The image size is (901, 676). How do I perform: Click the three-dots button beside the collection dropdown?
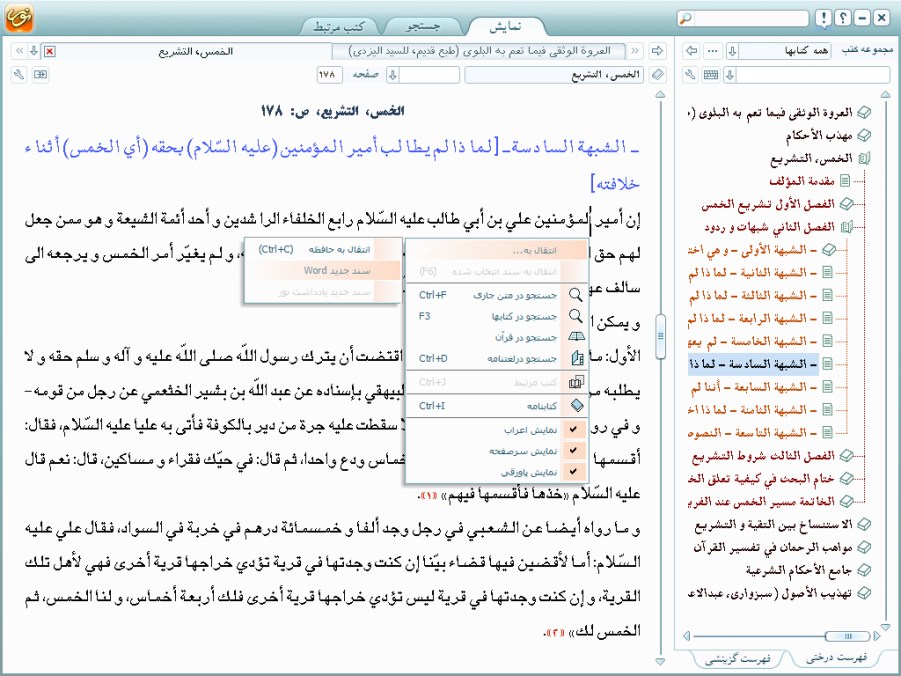click(713, 51)
